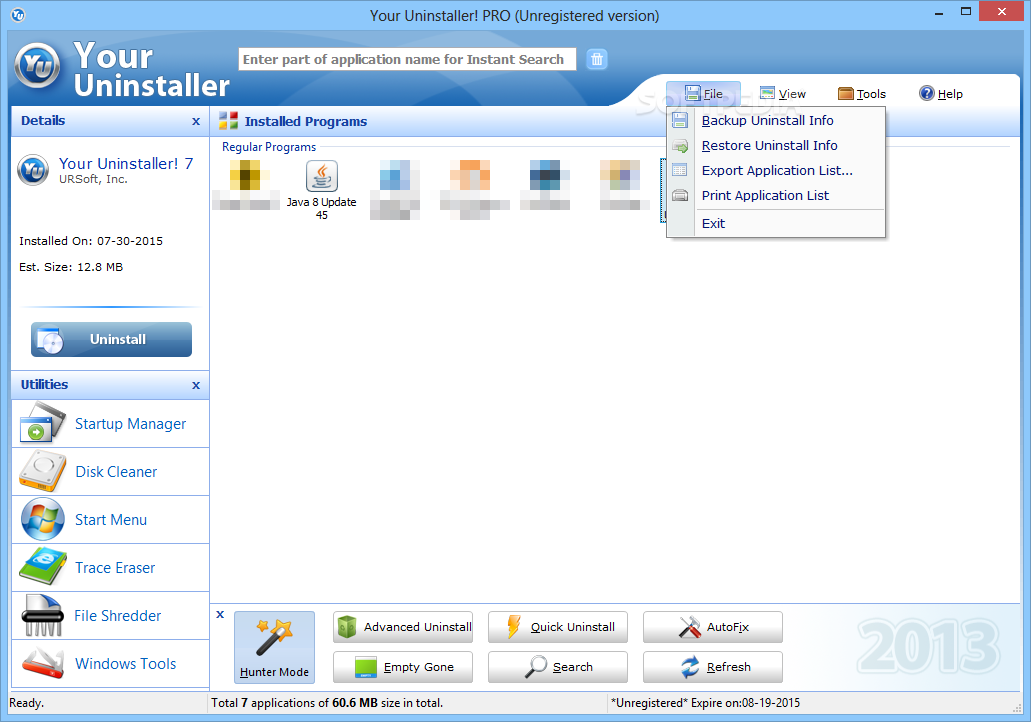Click the Windows Tools knife icon
The image size is (1031, 722).
pyautogui.click(x=42, y=663)
